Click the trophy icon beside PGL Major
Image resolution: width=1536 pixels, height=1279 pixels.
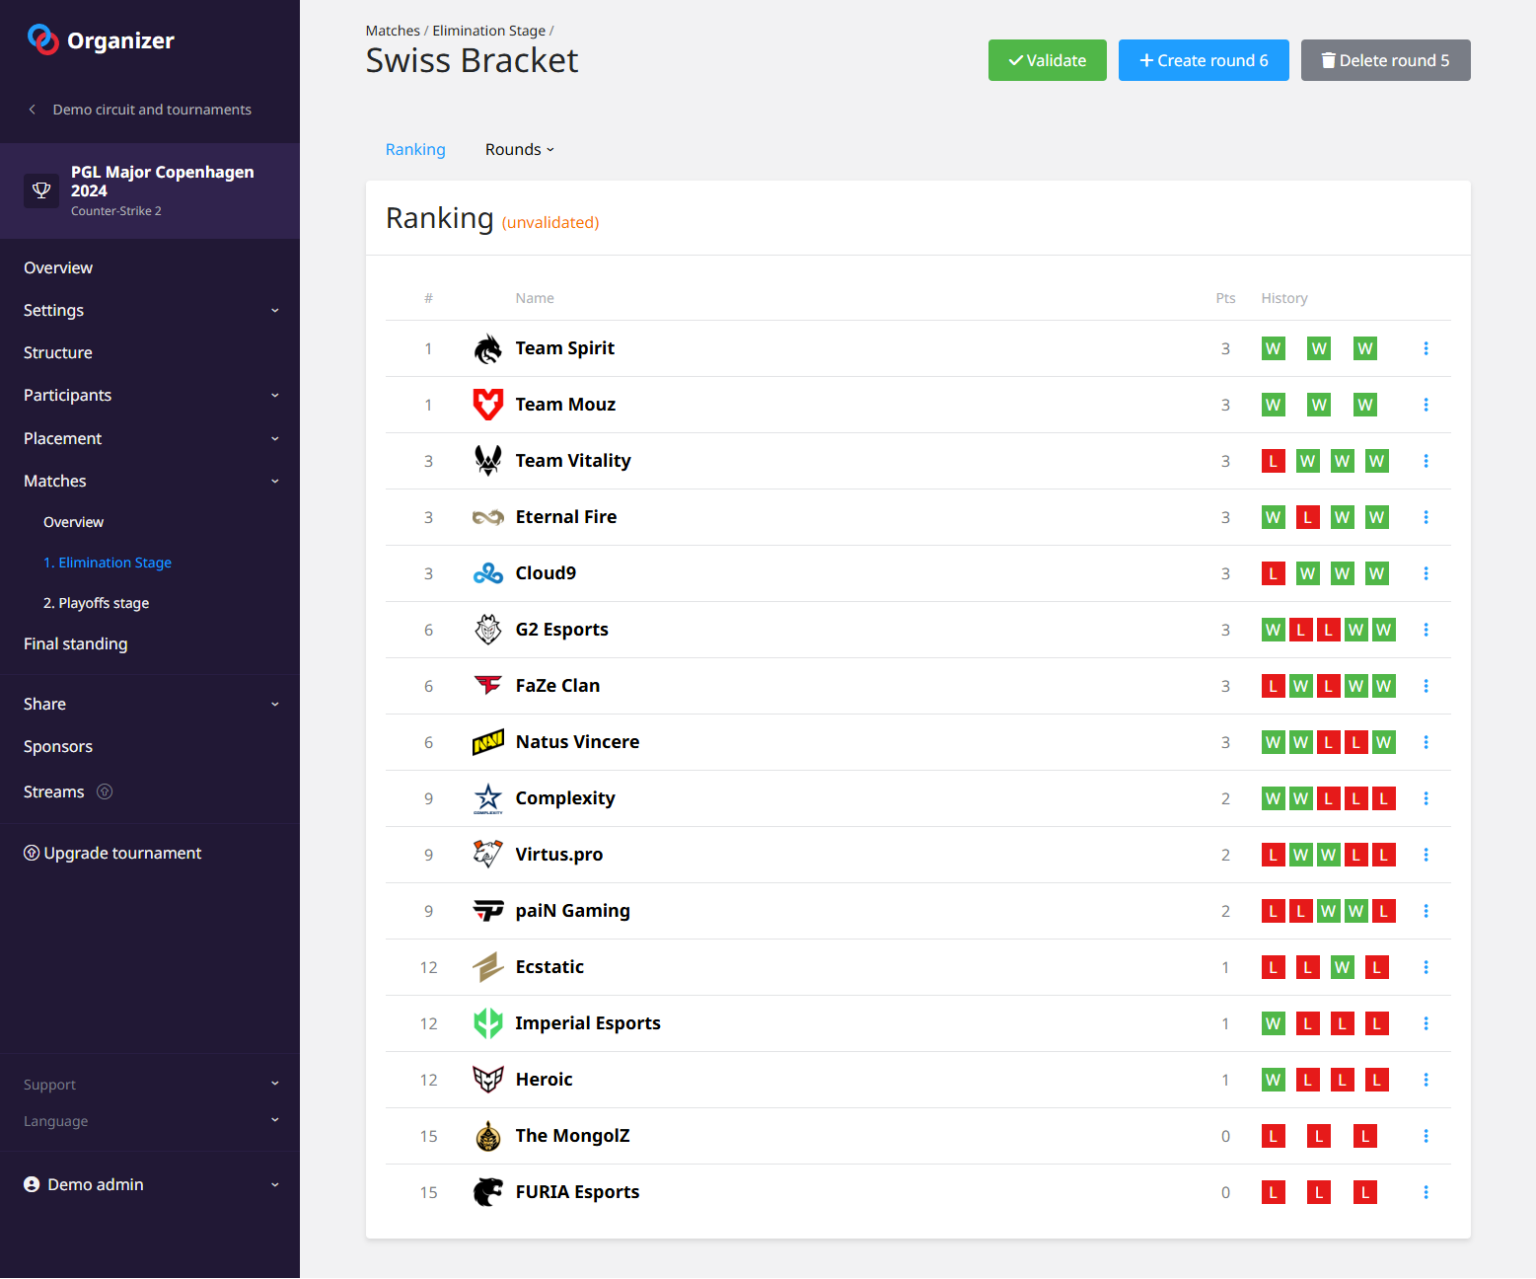tap(42, 190)
